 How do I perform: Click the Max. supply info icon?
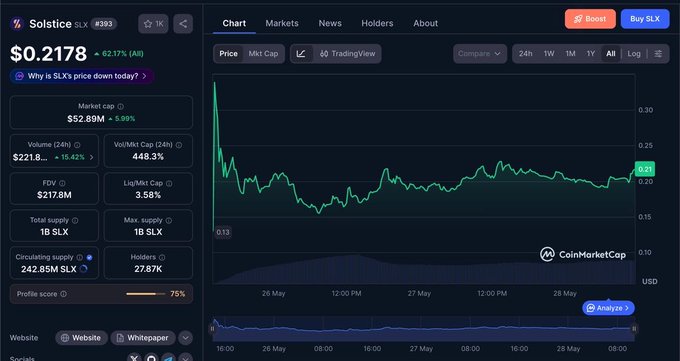coord(169,220)
